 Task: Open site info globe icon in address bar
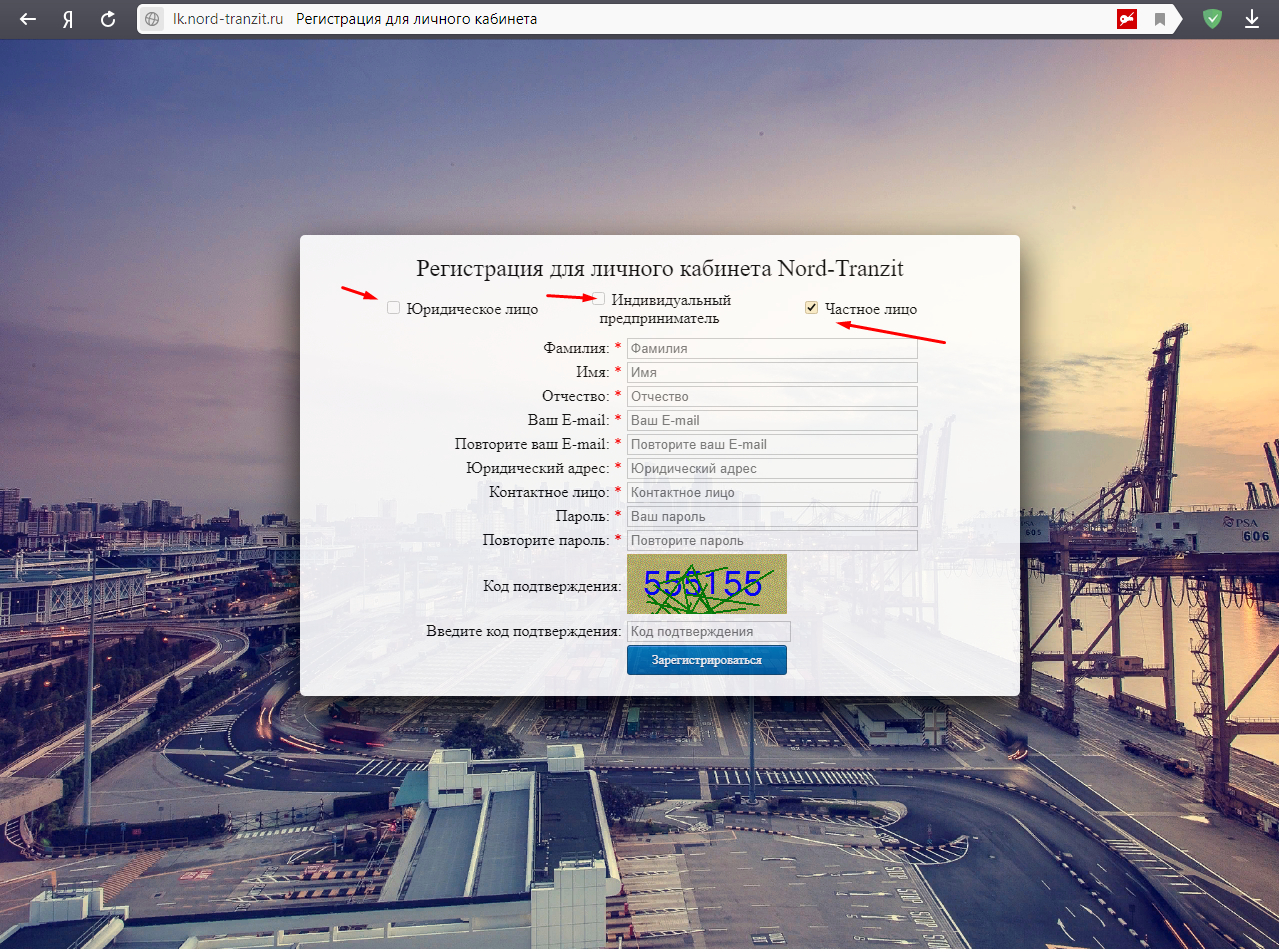tap(152, 19)
